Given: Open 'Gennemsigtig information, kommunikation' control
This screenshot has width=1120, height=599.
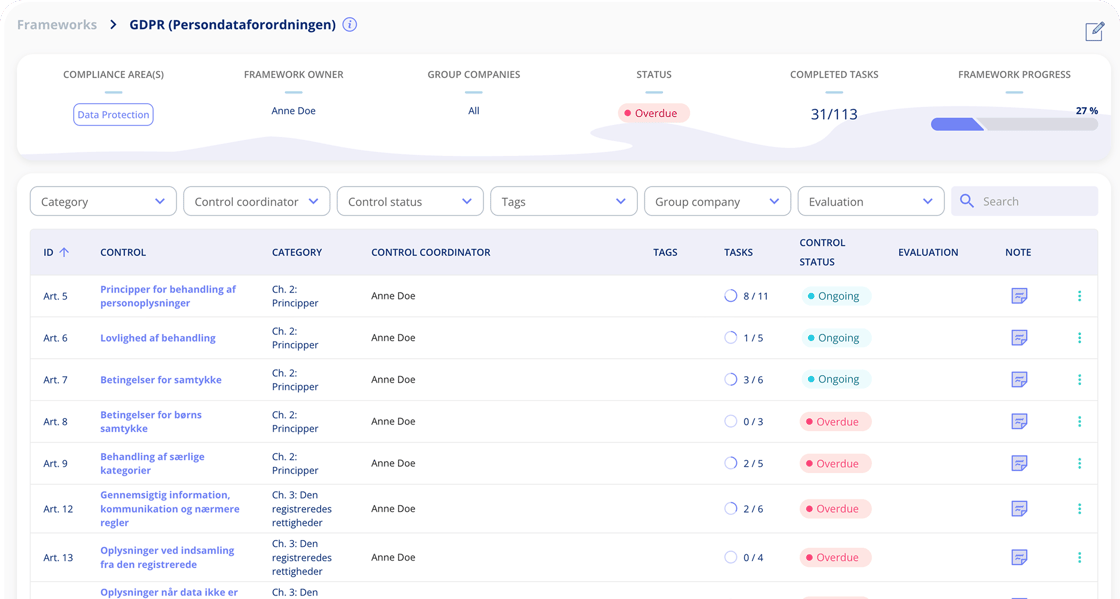Looking at the screenshot, I should [170, 508].
